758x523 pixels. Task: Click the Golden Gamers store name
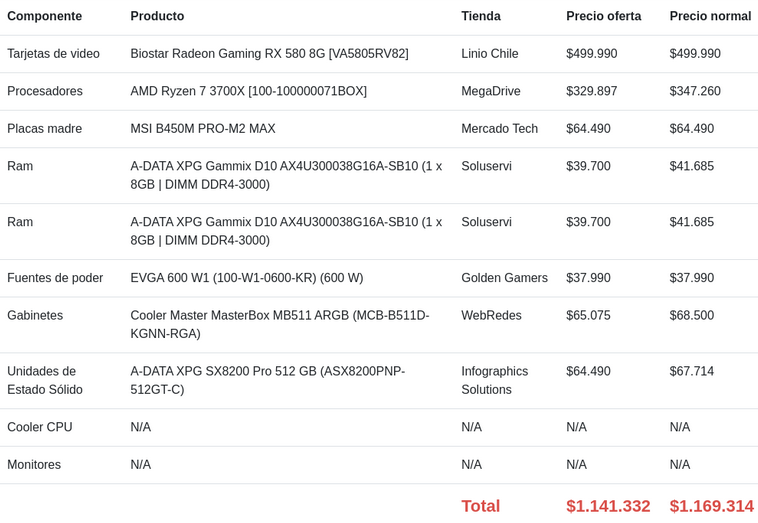tap(504, 278)
